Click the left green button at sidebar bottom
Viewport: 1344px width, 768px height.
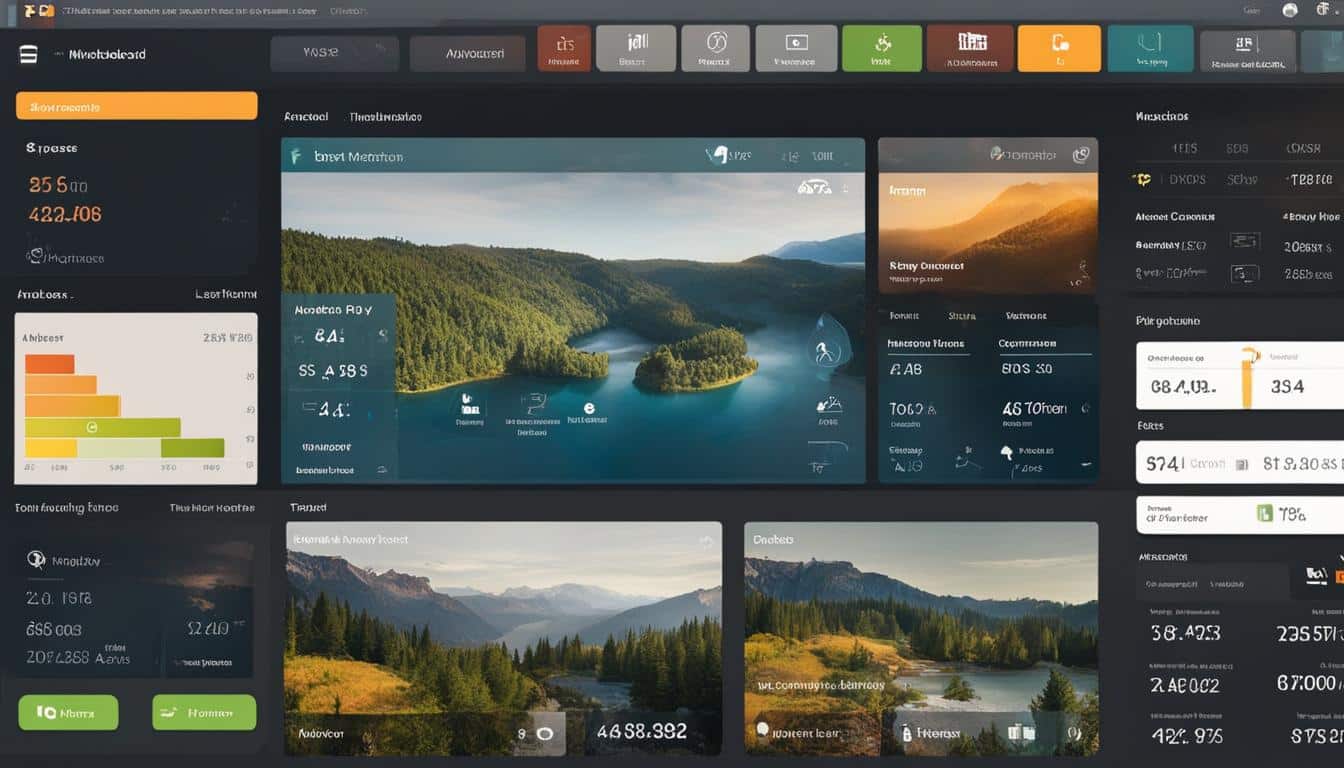click(x=68, y=713)
